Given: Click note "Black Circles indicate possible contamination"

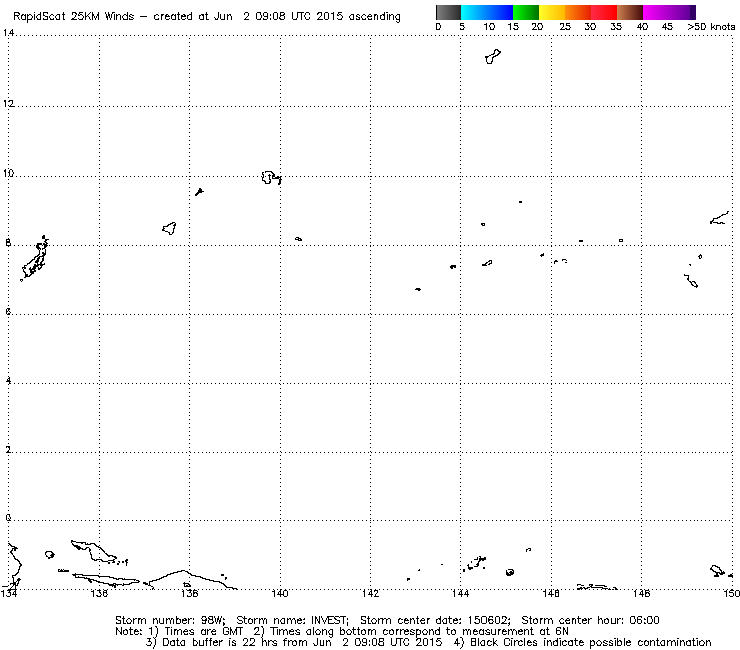Looking at the screenshot, I should click(x=590, y=642).
